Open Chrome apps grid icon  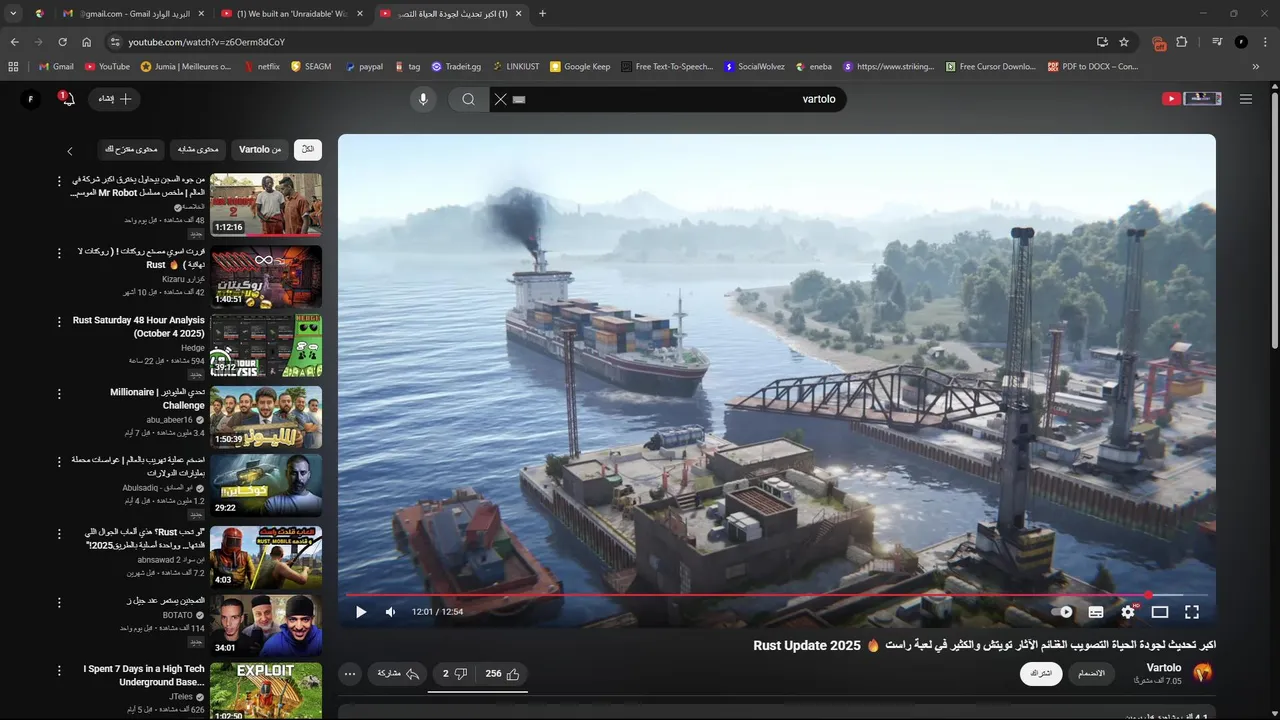(13, 67)
